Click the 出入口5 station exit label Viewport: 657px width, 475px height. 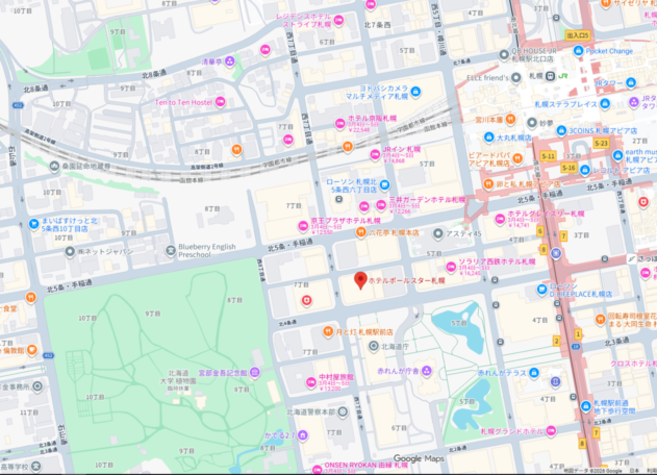click(x=577, y=34)
